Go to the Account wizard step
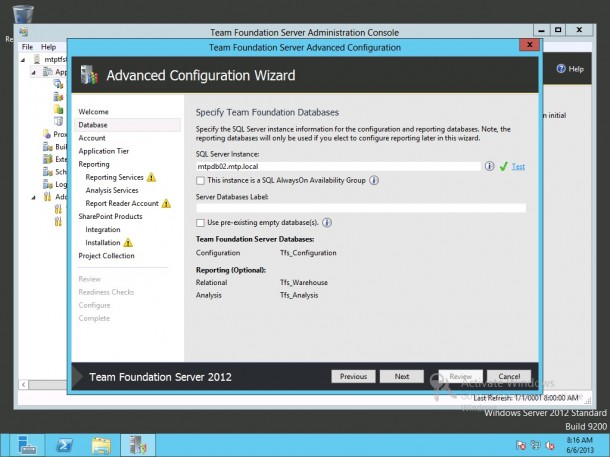Image resolution: width=610 pixels, height=457 pixels. [x=92, y=138]
